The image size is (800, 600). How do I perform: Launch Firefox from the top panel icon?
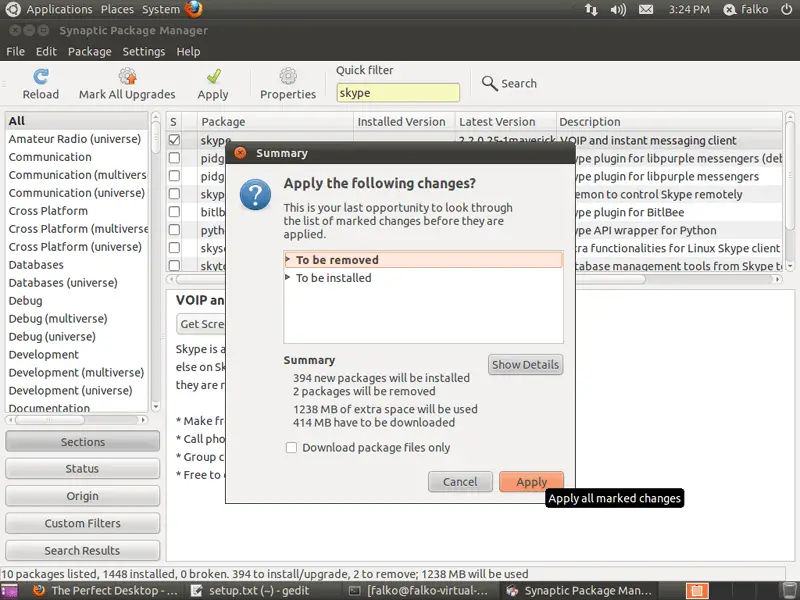coord(194,9)
